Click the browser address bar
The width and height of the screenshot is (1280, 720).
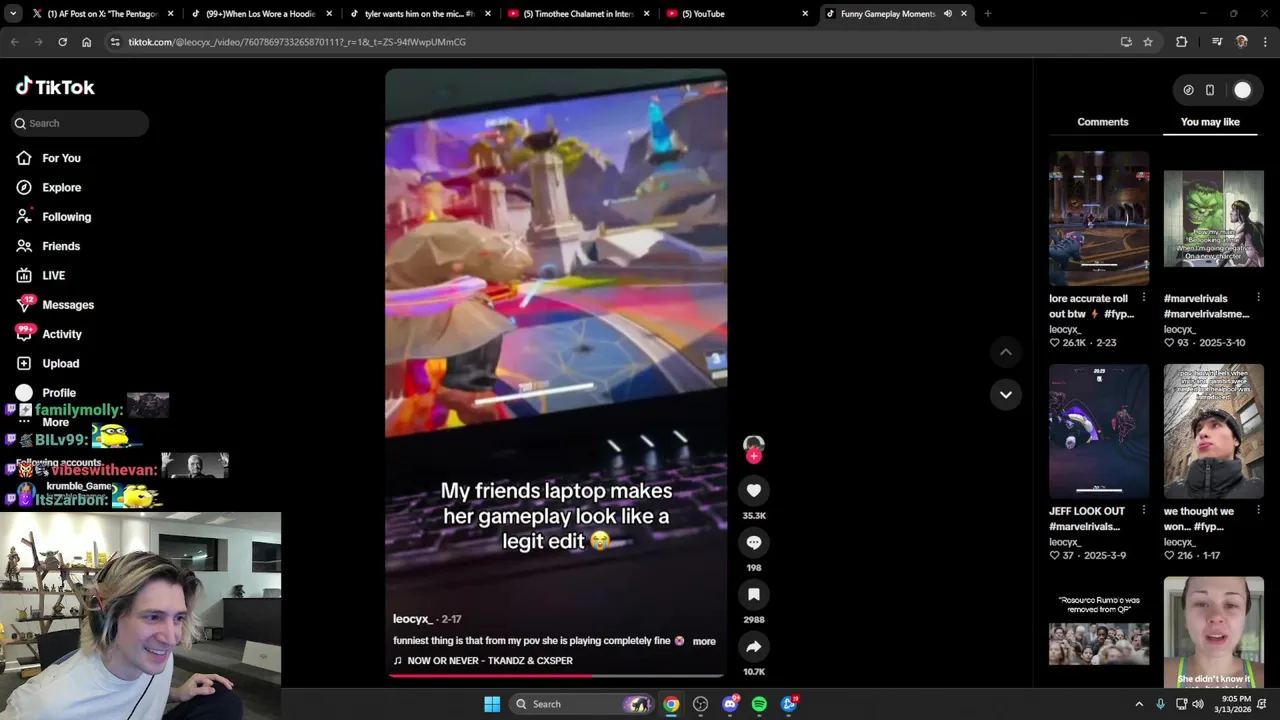(615, 42)
